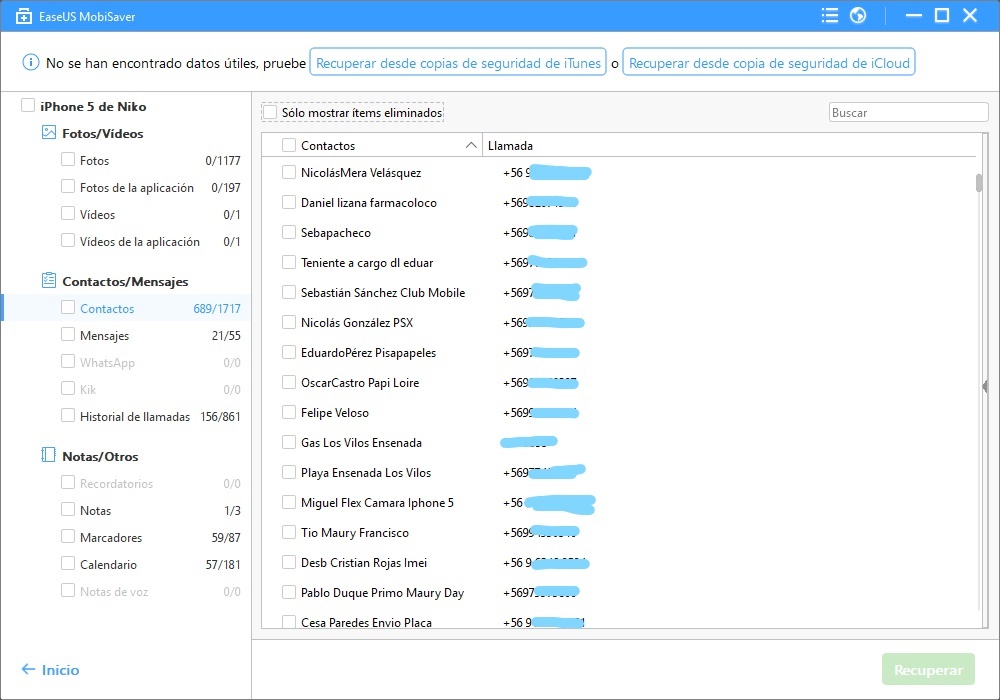
Task: Click the Buscar search field
Action: (908, 113)
